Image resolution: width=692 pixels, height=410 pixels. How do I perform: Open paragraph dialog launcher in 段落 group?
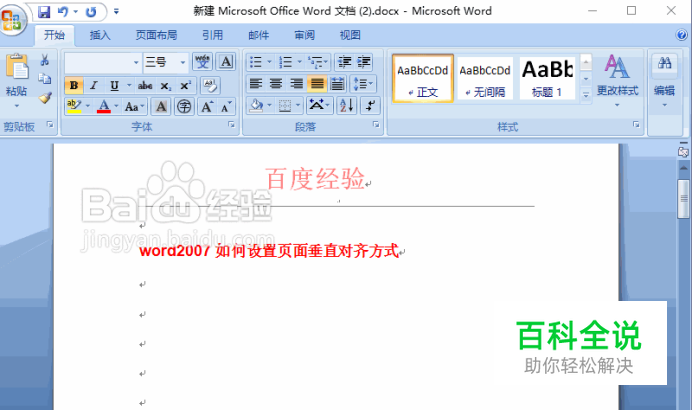pyautogui.click(x=376, y=125)
